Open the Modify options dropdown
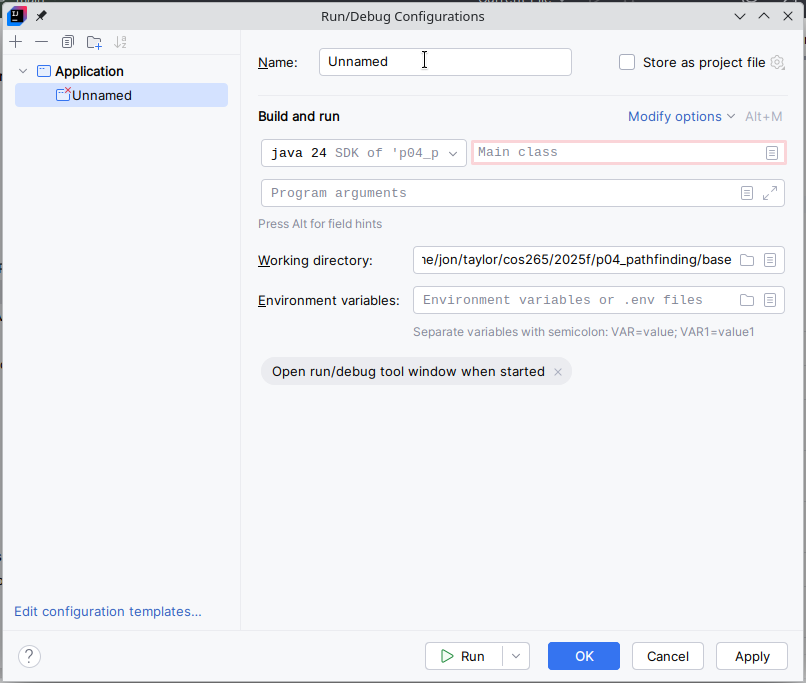Viewport: 806px width, 683px height. pos(681,117)
